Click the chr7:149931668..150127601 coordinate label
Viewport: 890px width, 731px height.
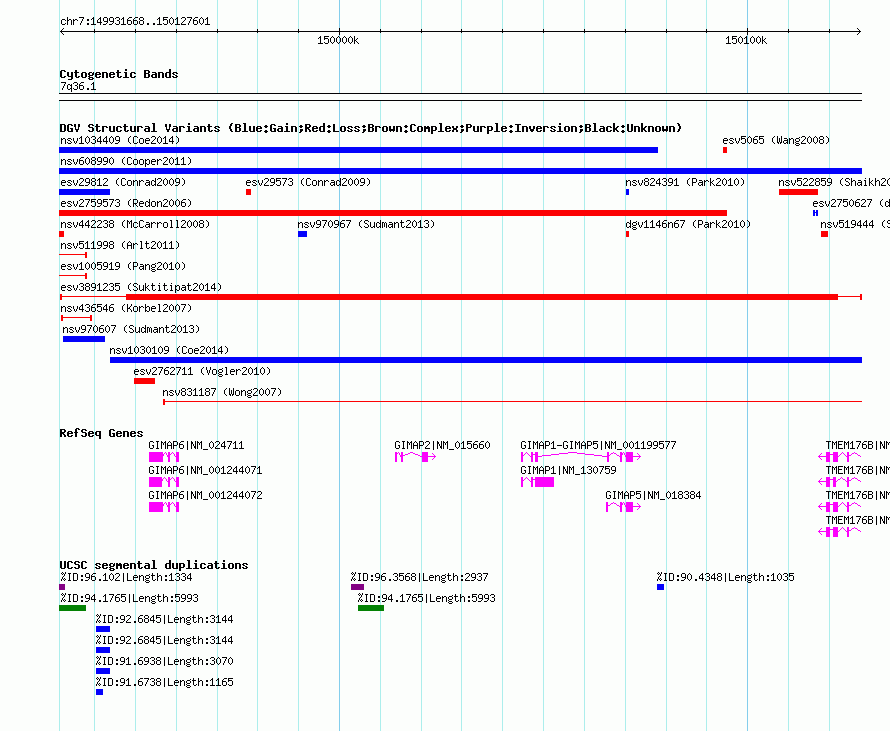click(x=135, y=22)
